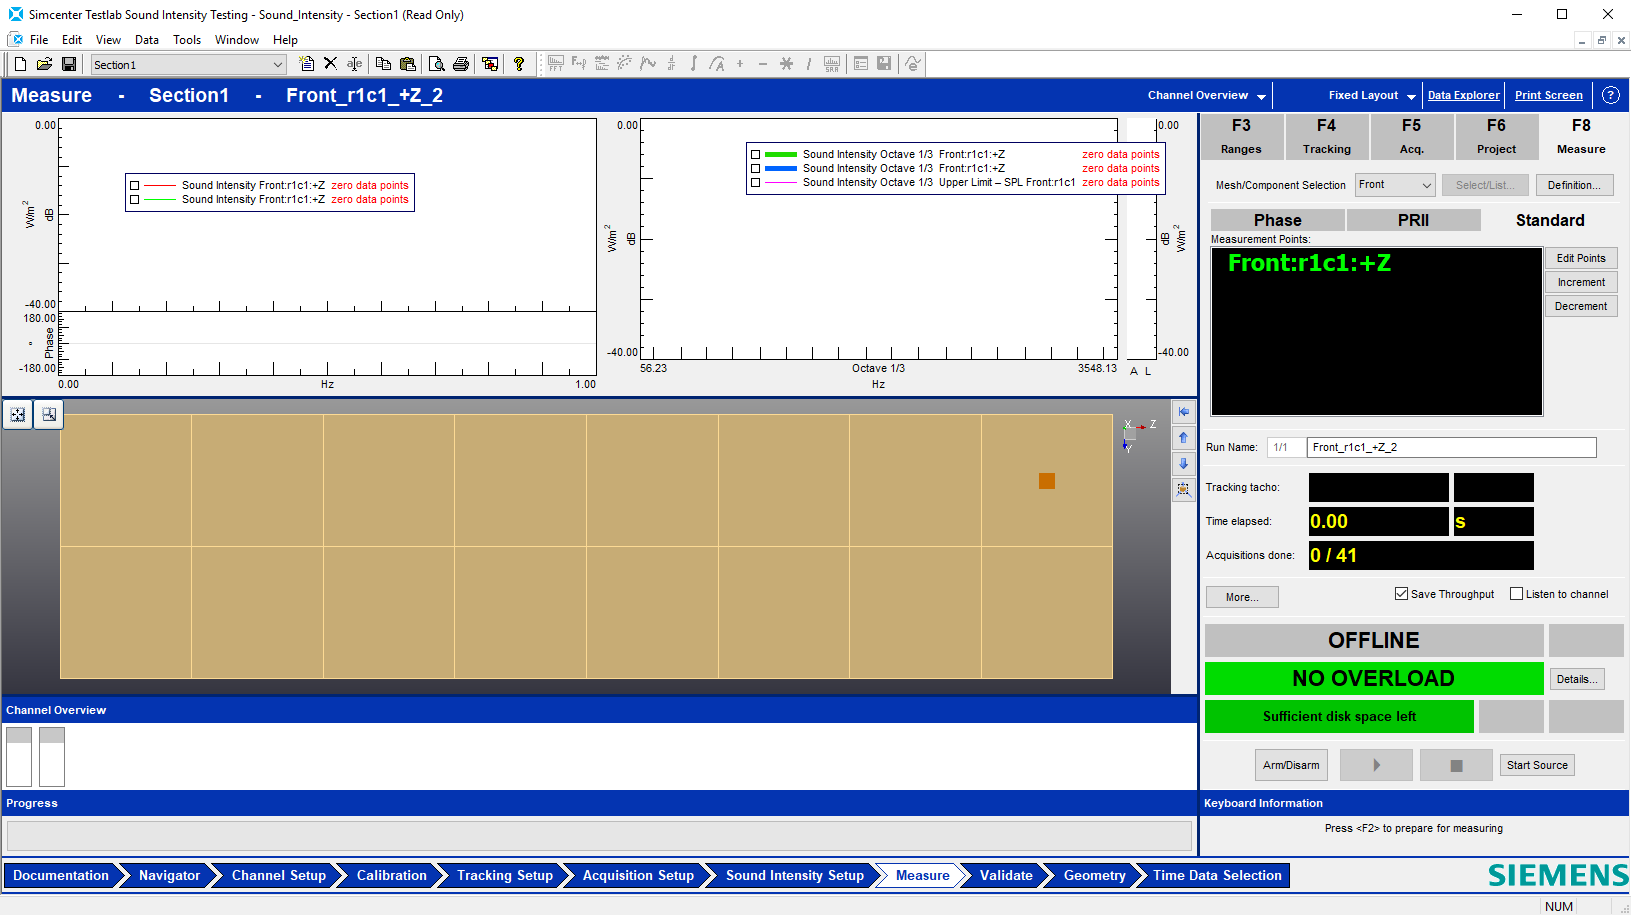The image size is (1631, 915).
Task: Click the Print toolbar icon
Action: pyautogui.click(x=461, y=64)
